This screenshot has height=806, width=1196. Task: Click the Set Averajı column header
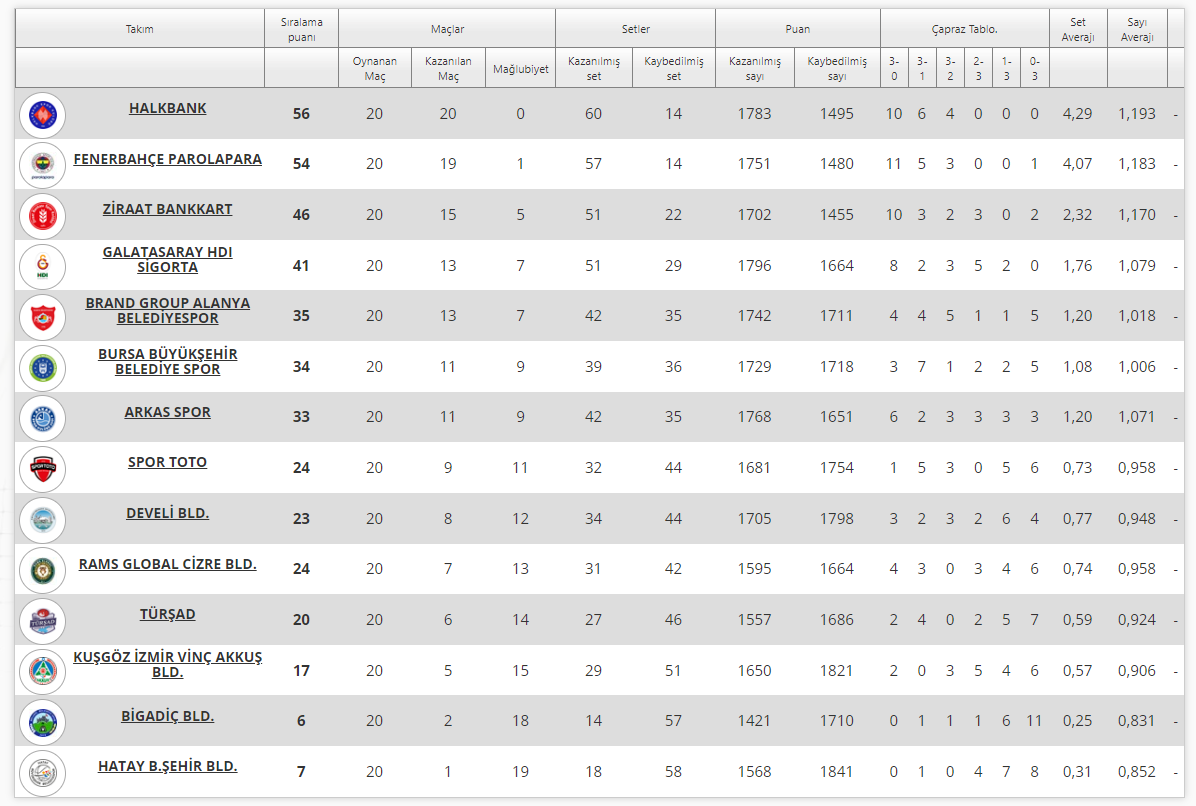(1078, 29)
